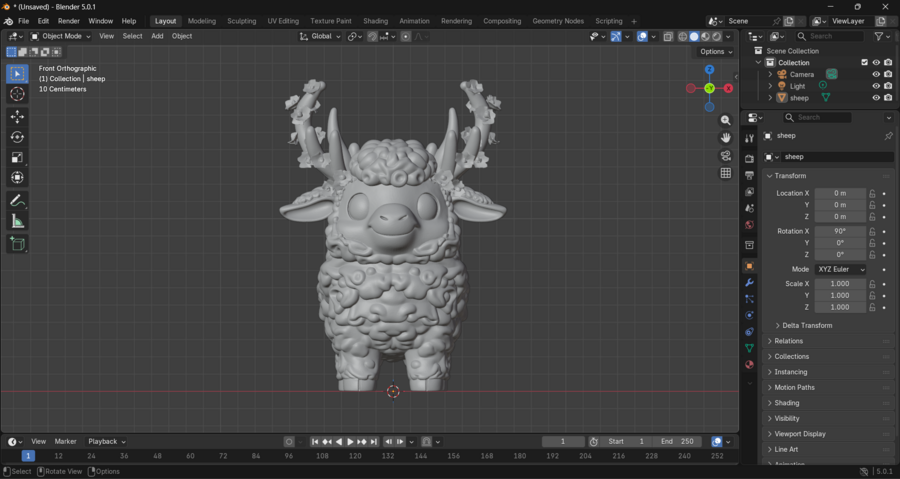The image size is (900, 479).
Task: Activate the Rotate tool
Action: [x=17, y=137]
